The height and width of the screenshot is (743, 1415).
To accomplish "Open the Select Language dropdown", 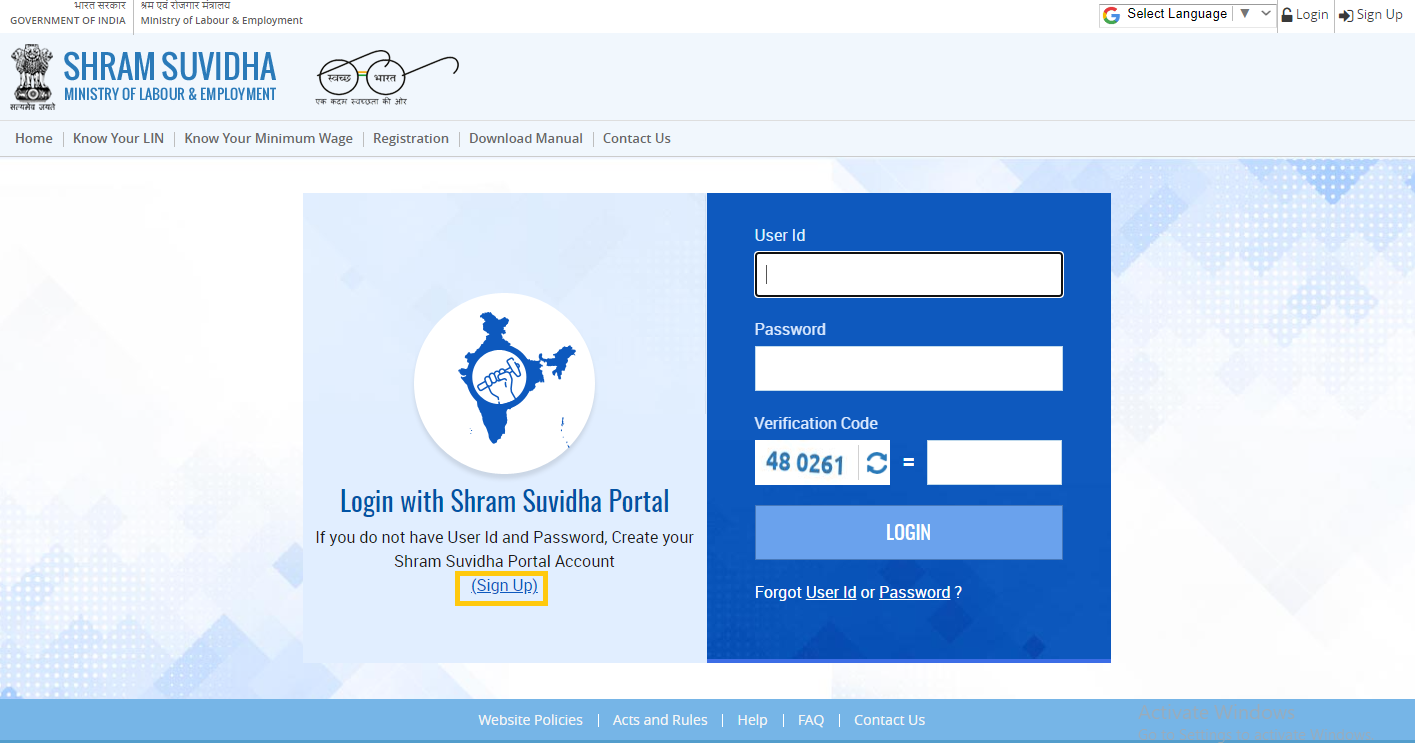I will pyautogui.click(x=1187, y=14).
